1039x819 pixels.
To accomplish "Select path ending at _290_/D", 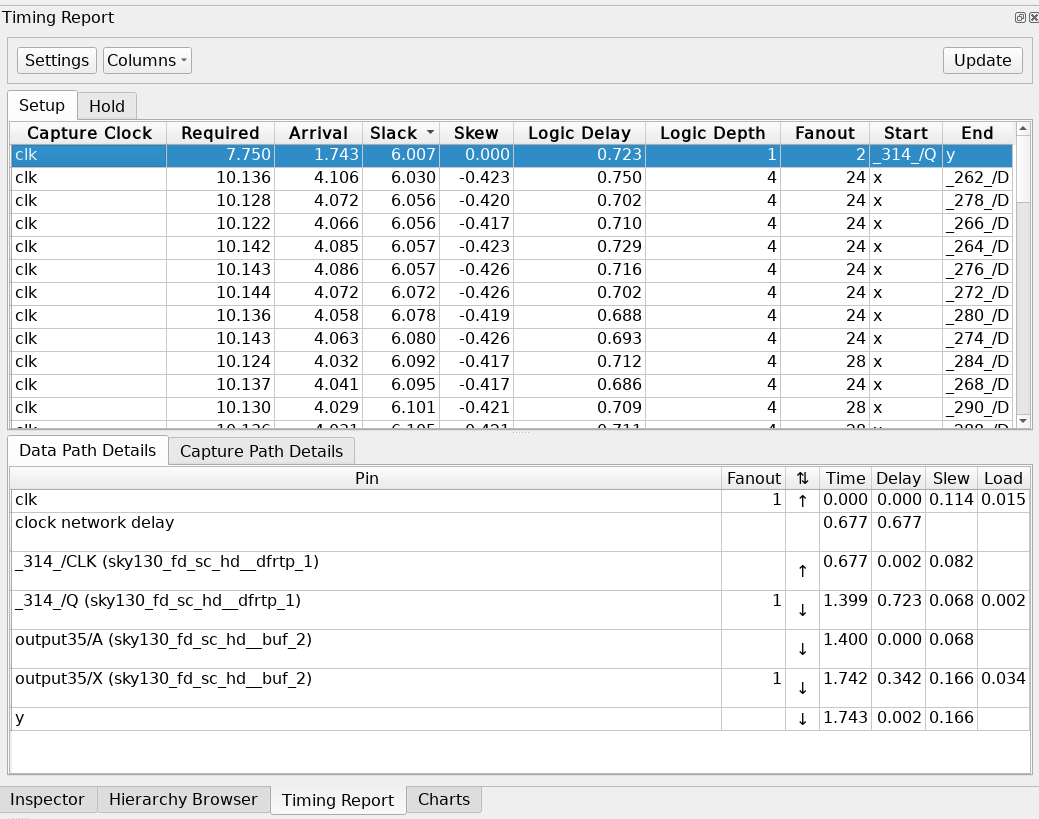I will coord(512,408).
